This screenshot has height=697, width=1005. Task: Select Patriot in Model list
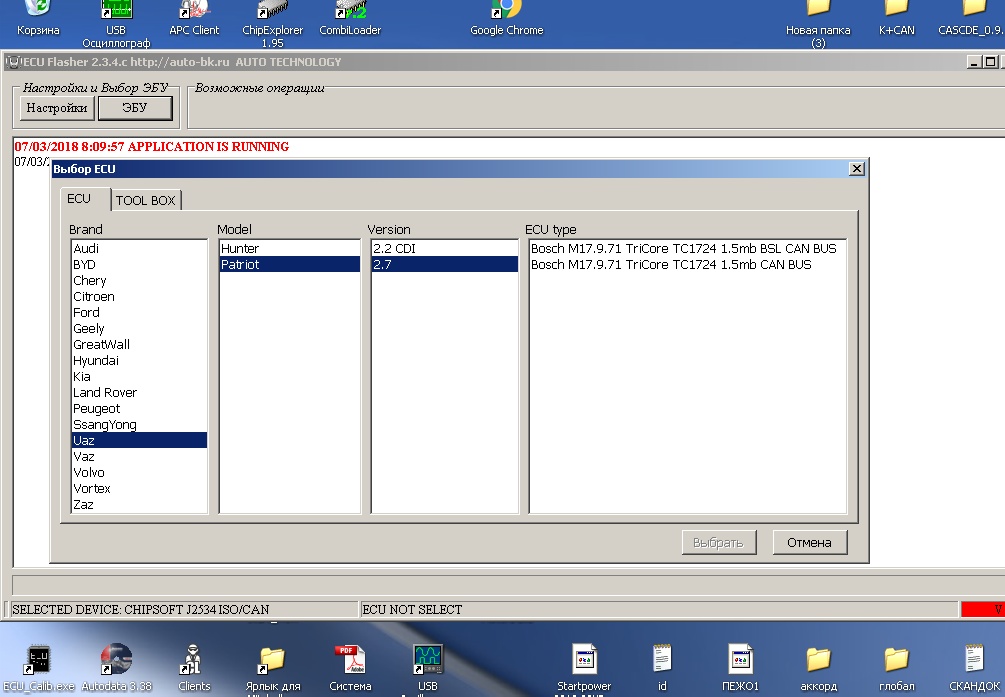[290, 264]
